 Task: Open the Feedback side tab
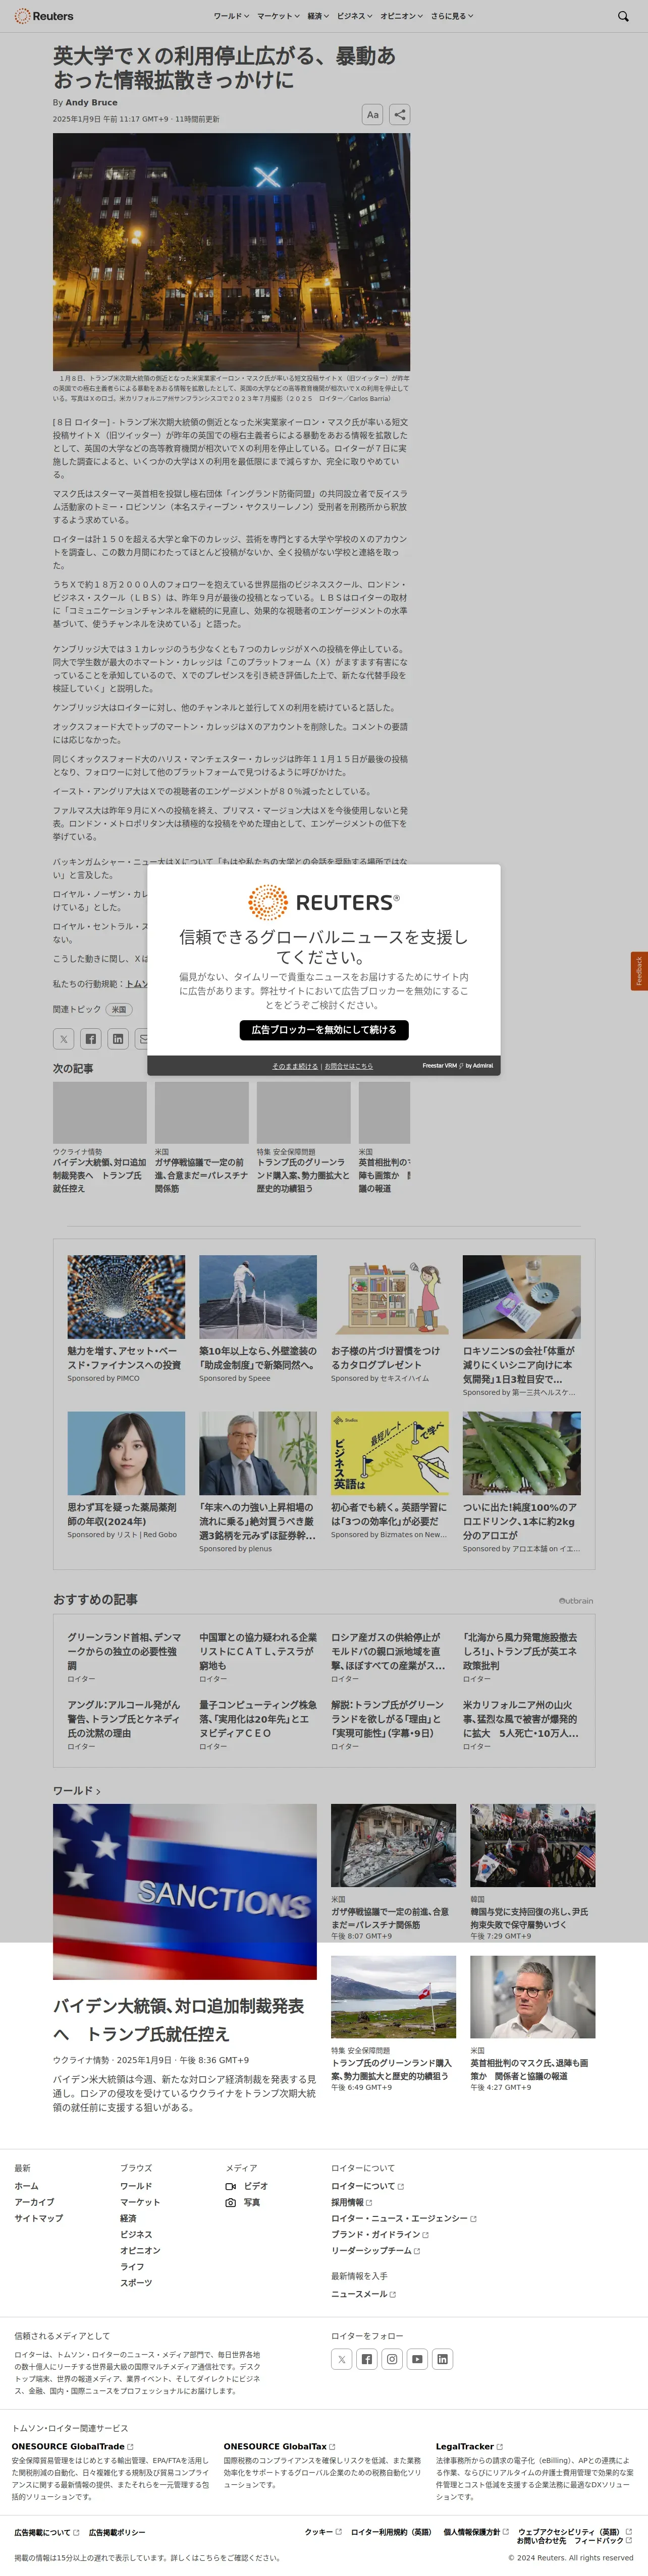pyautogui.click(x=639, y=971)
